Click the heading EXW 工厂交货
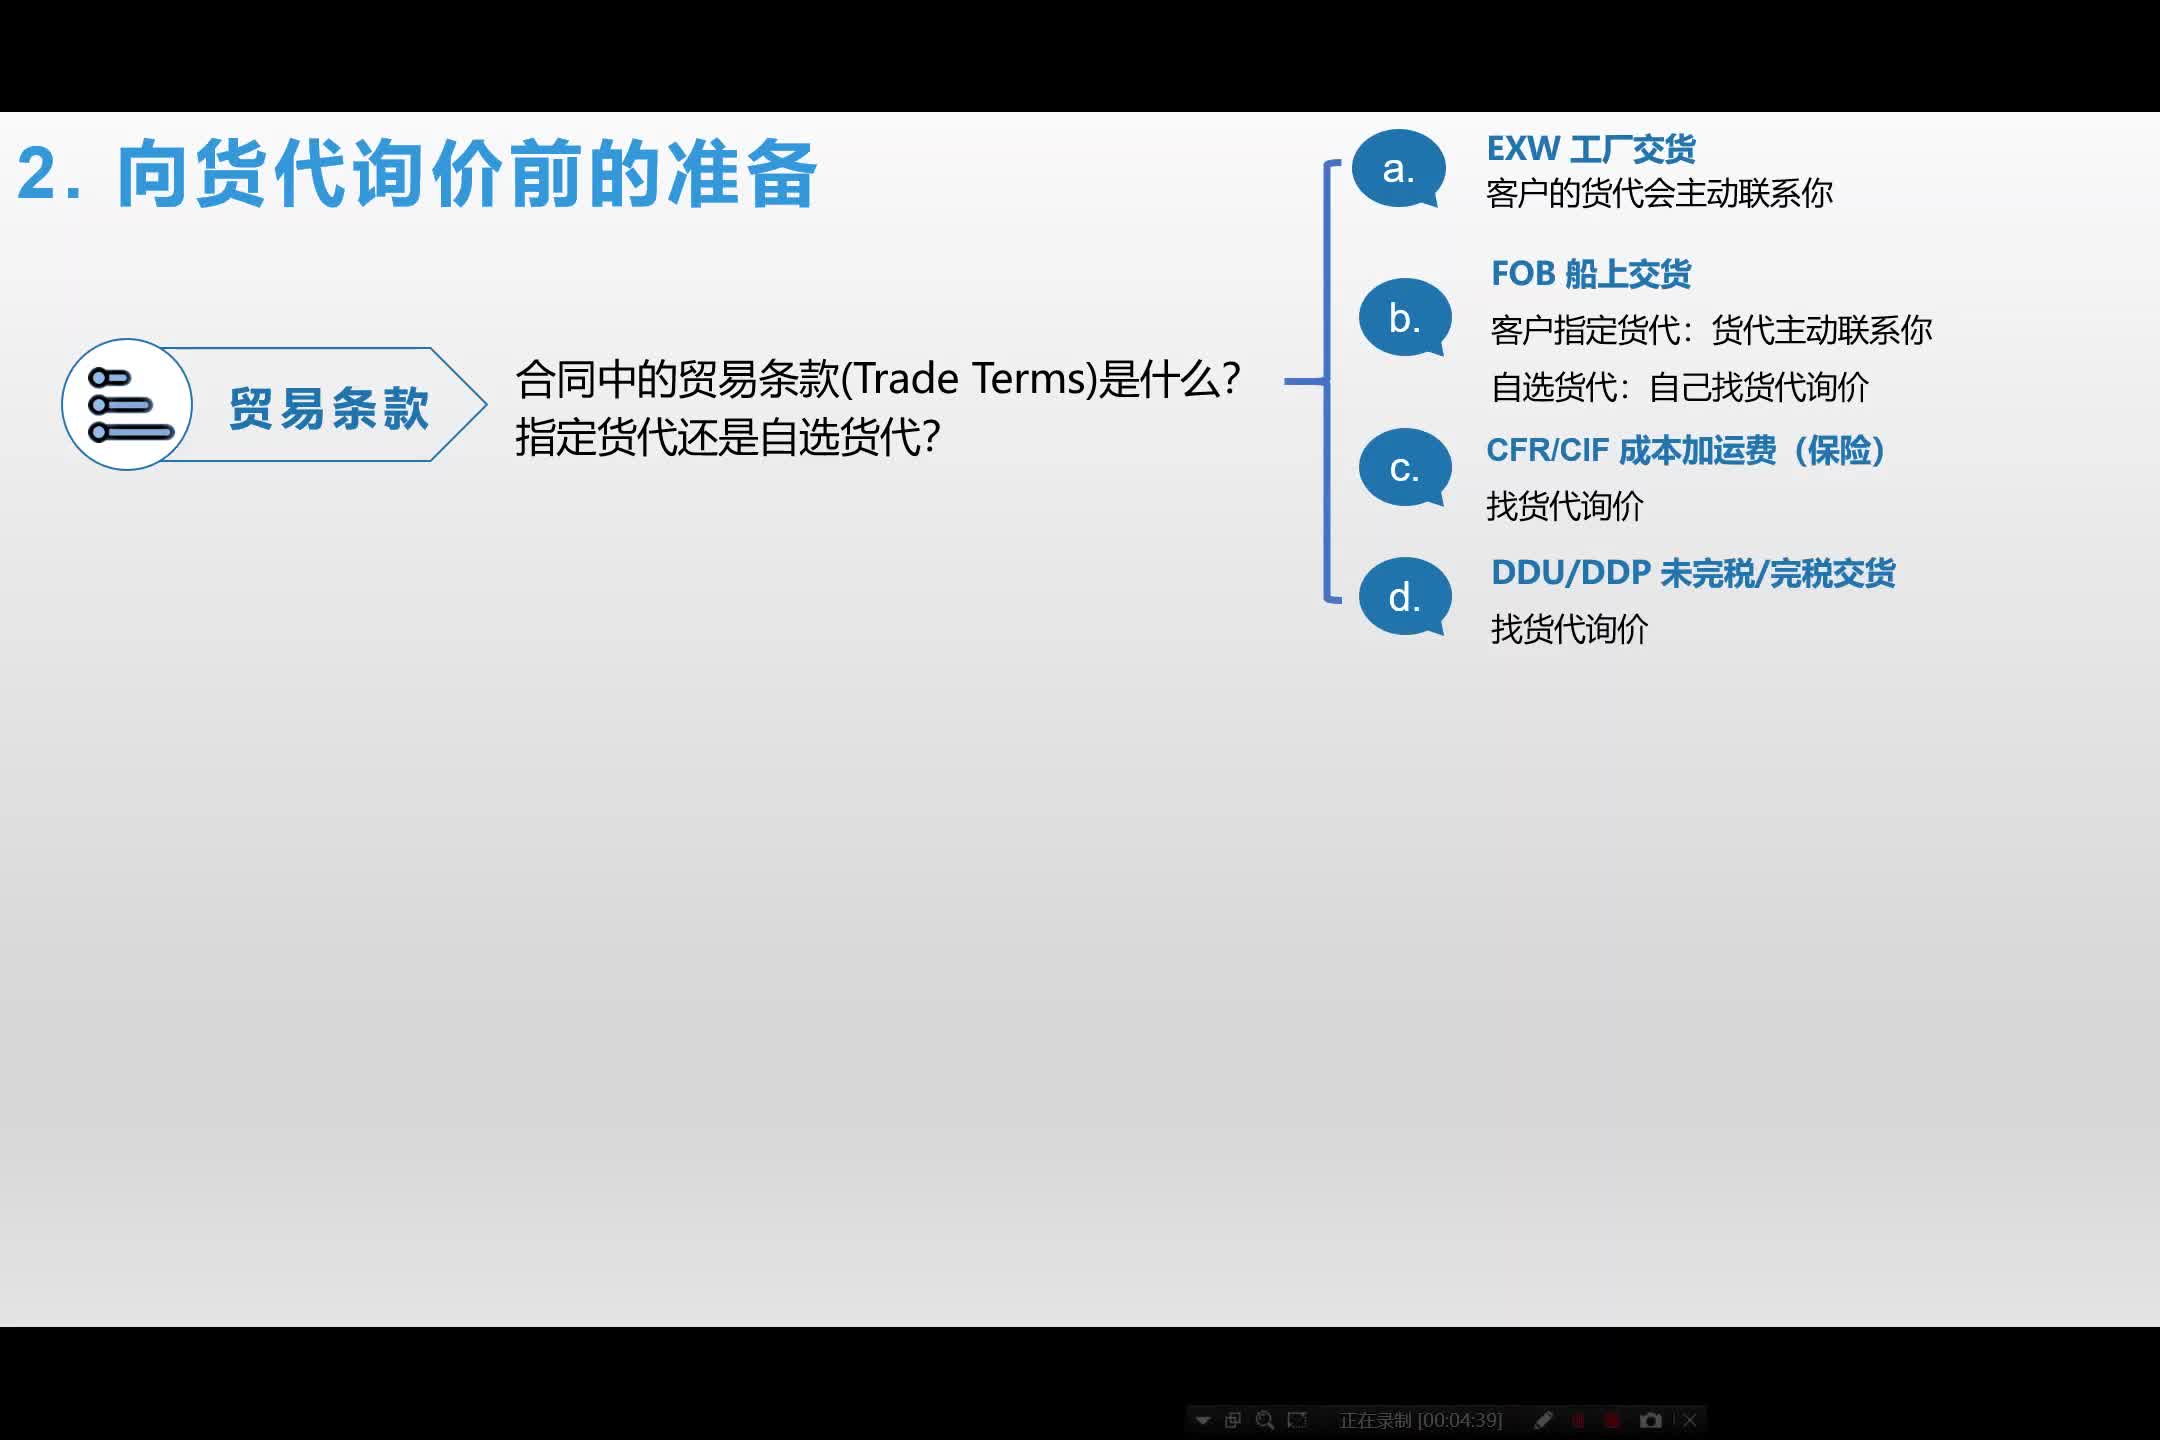Viewport: 2160px width, 1440px height. click(x=1591, y=149)
